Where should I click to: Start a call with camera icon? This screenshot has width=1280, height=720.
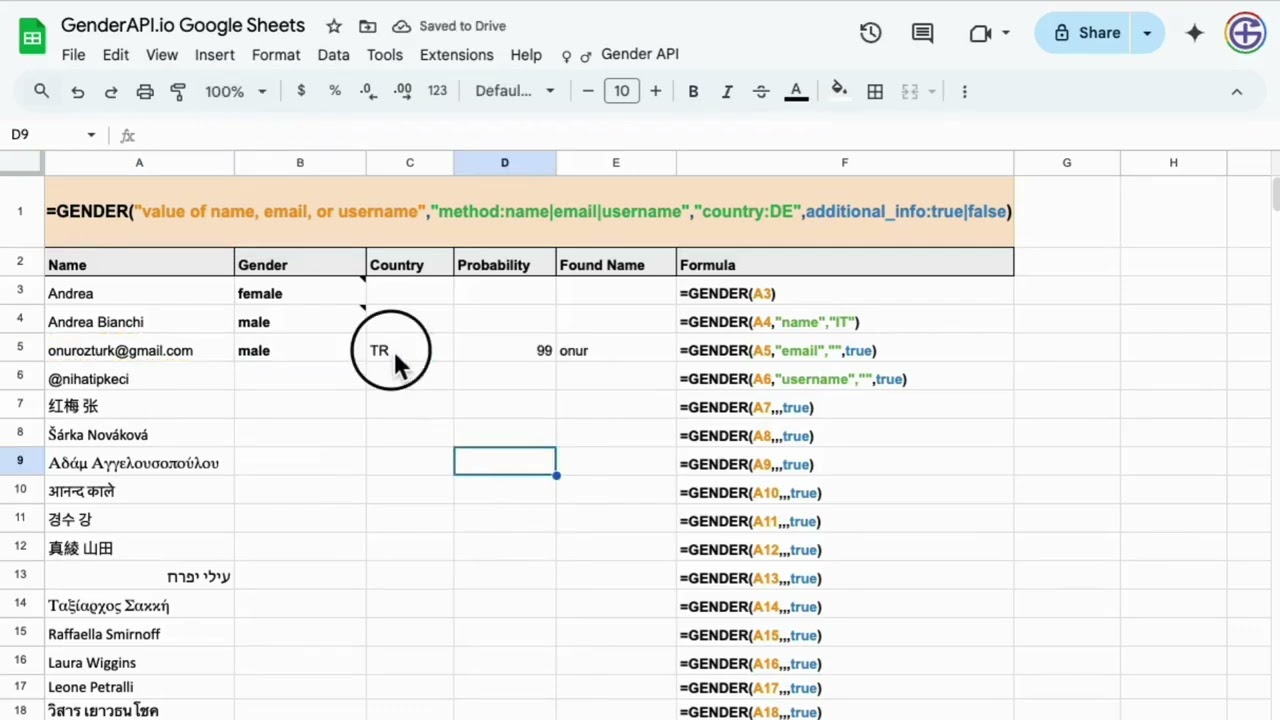[980, 33]
